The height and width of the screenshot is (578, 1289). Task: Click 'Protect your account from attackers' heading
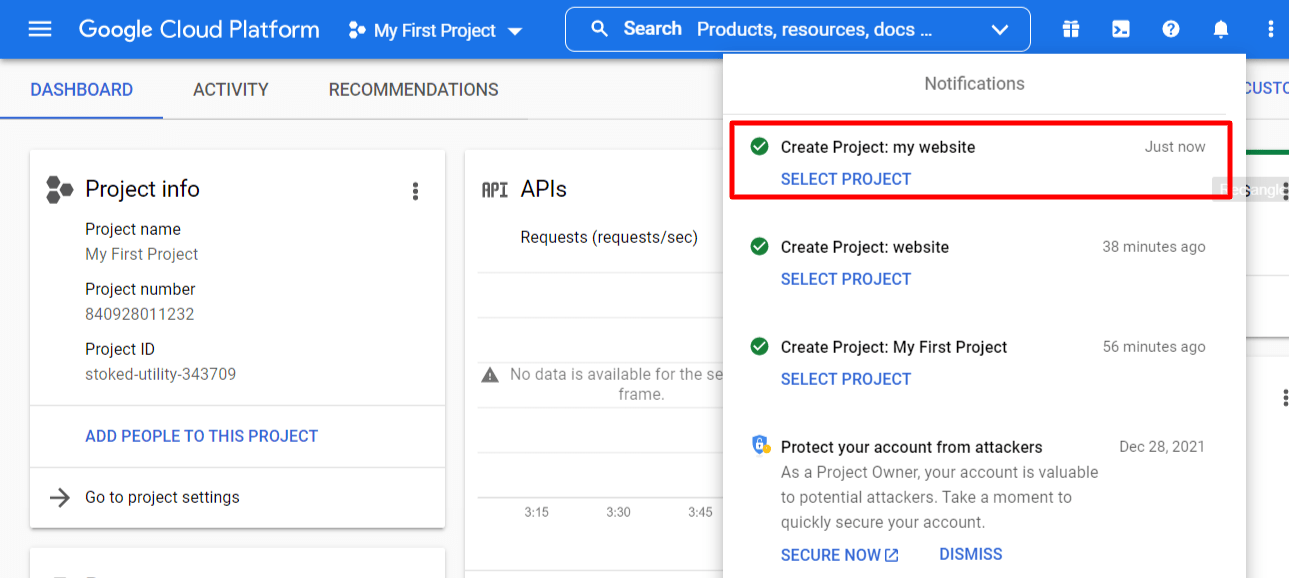click(912, 447)
